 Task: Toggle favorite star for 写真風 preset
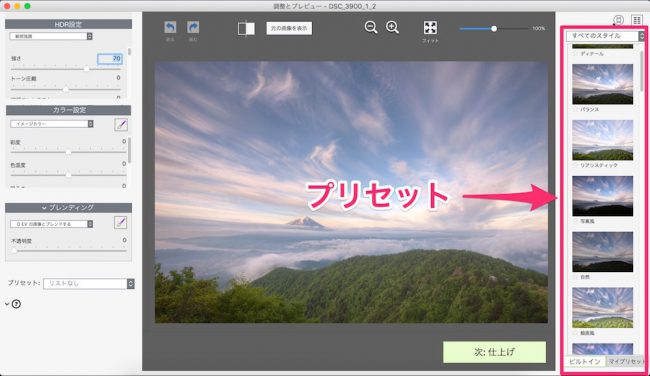575,221
